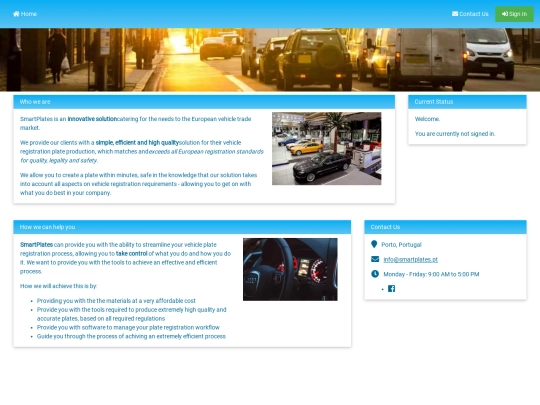Click the car showroom photo
The image size is (540, 405).
(326, 148)
